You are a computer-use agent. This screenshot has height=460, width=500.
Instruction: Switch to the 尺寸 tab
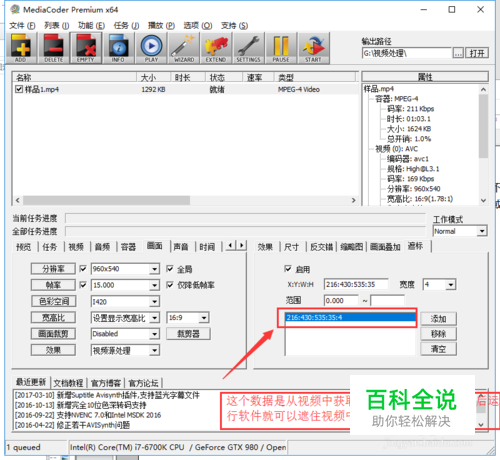click(292, 247)
